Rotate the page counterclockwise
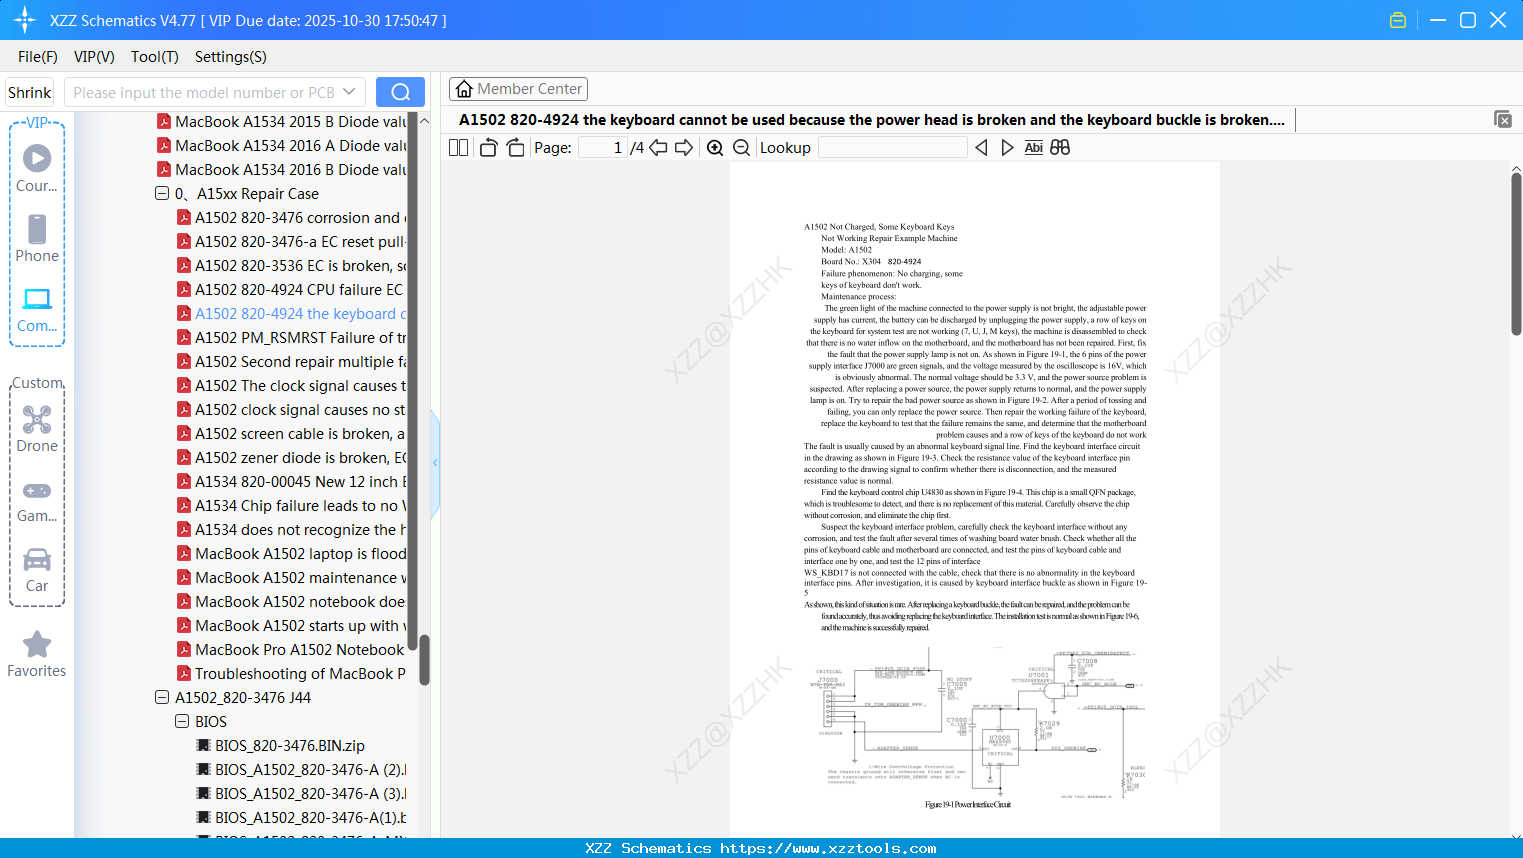 click(x=488, y=147)
